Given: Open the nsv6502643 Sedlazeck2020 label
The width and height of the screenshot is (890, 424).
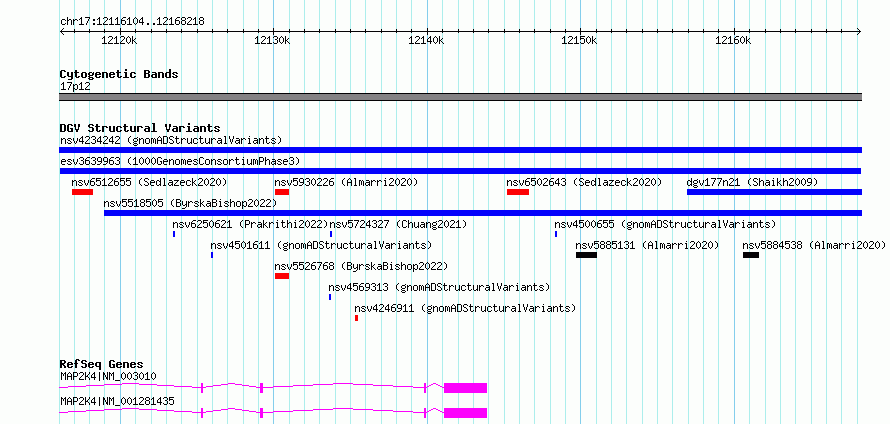Looking at the screenshot, I should coord(584,182).
